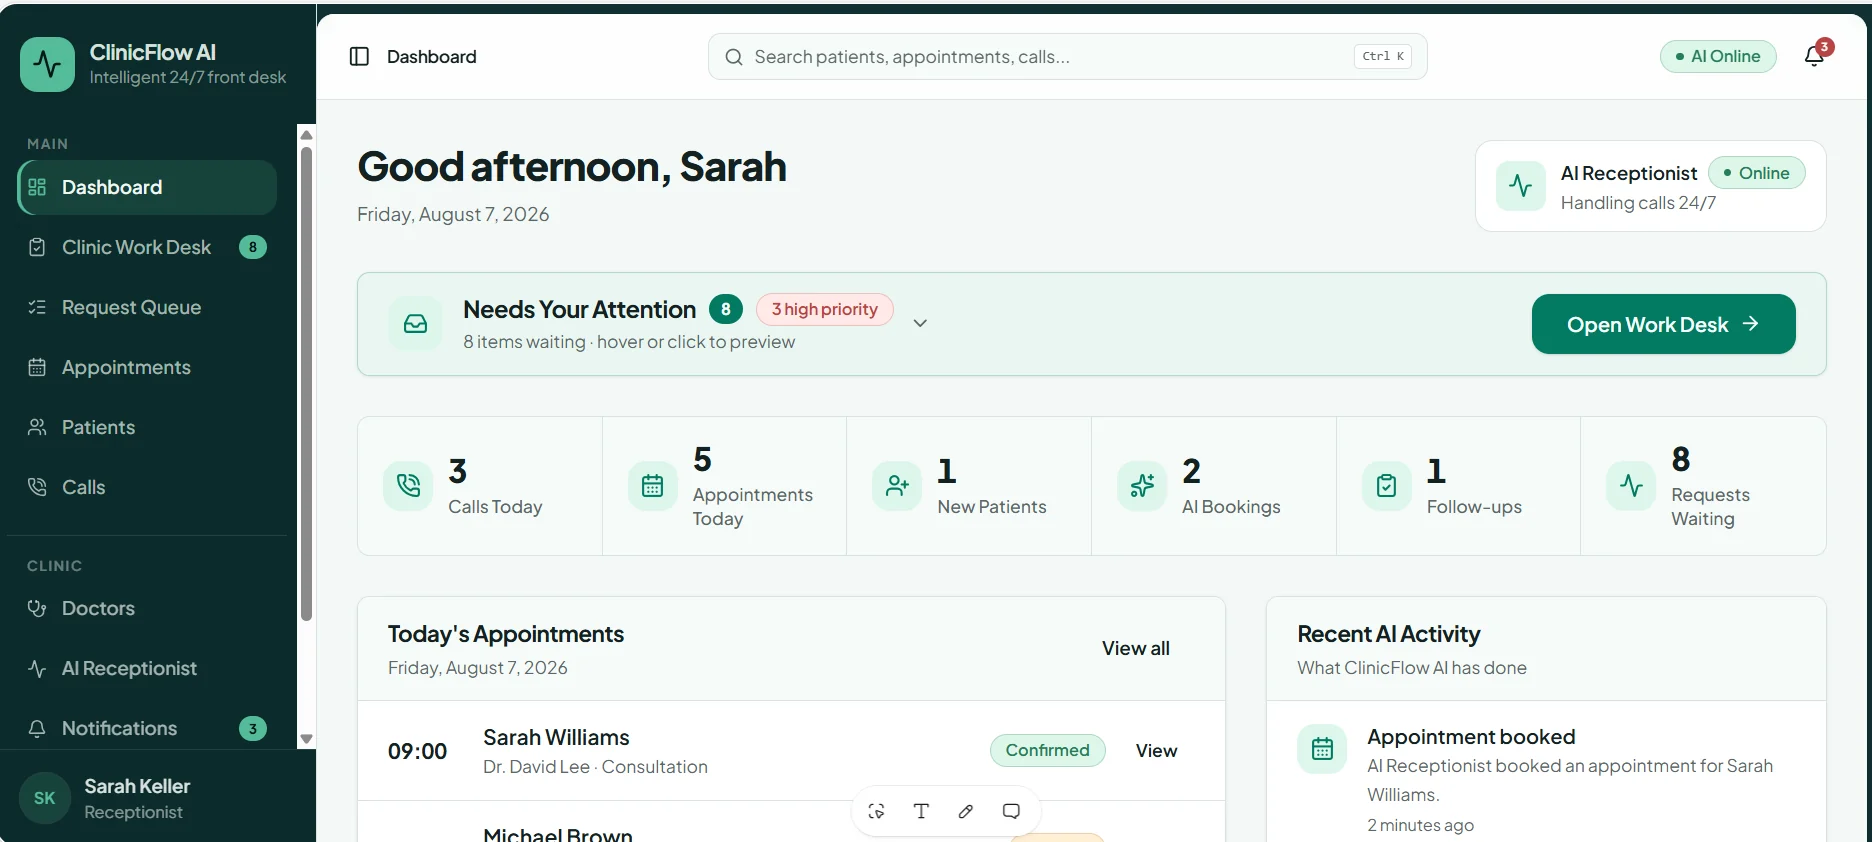Open Clinic Work Desk in sidebar

click(147, 247)
